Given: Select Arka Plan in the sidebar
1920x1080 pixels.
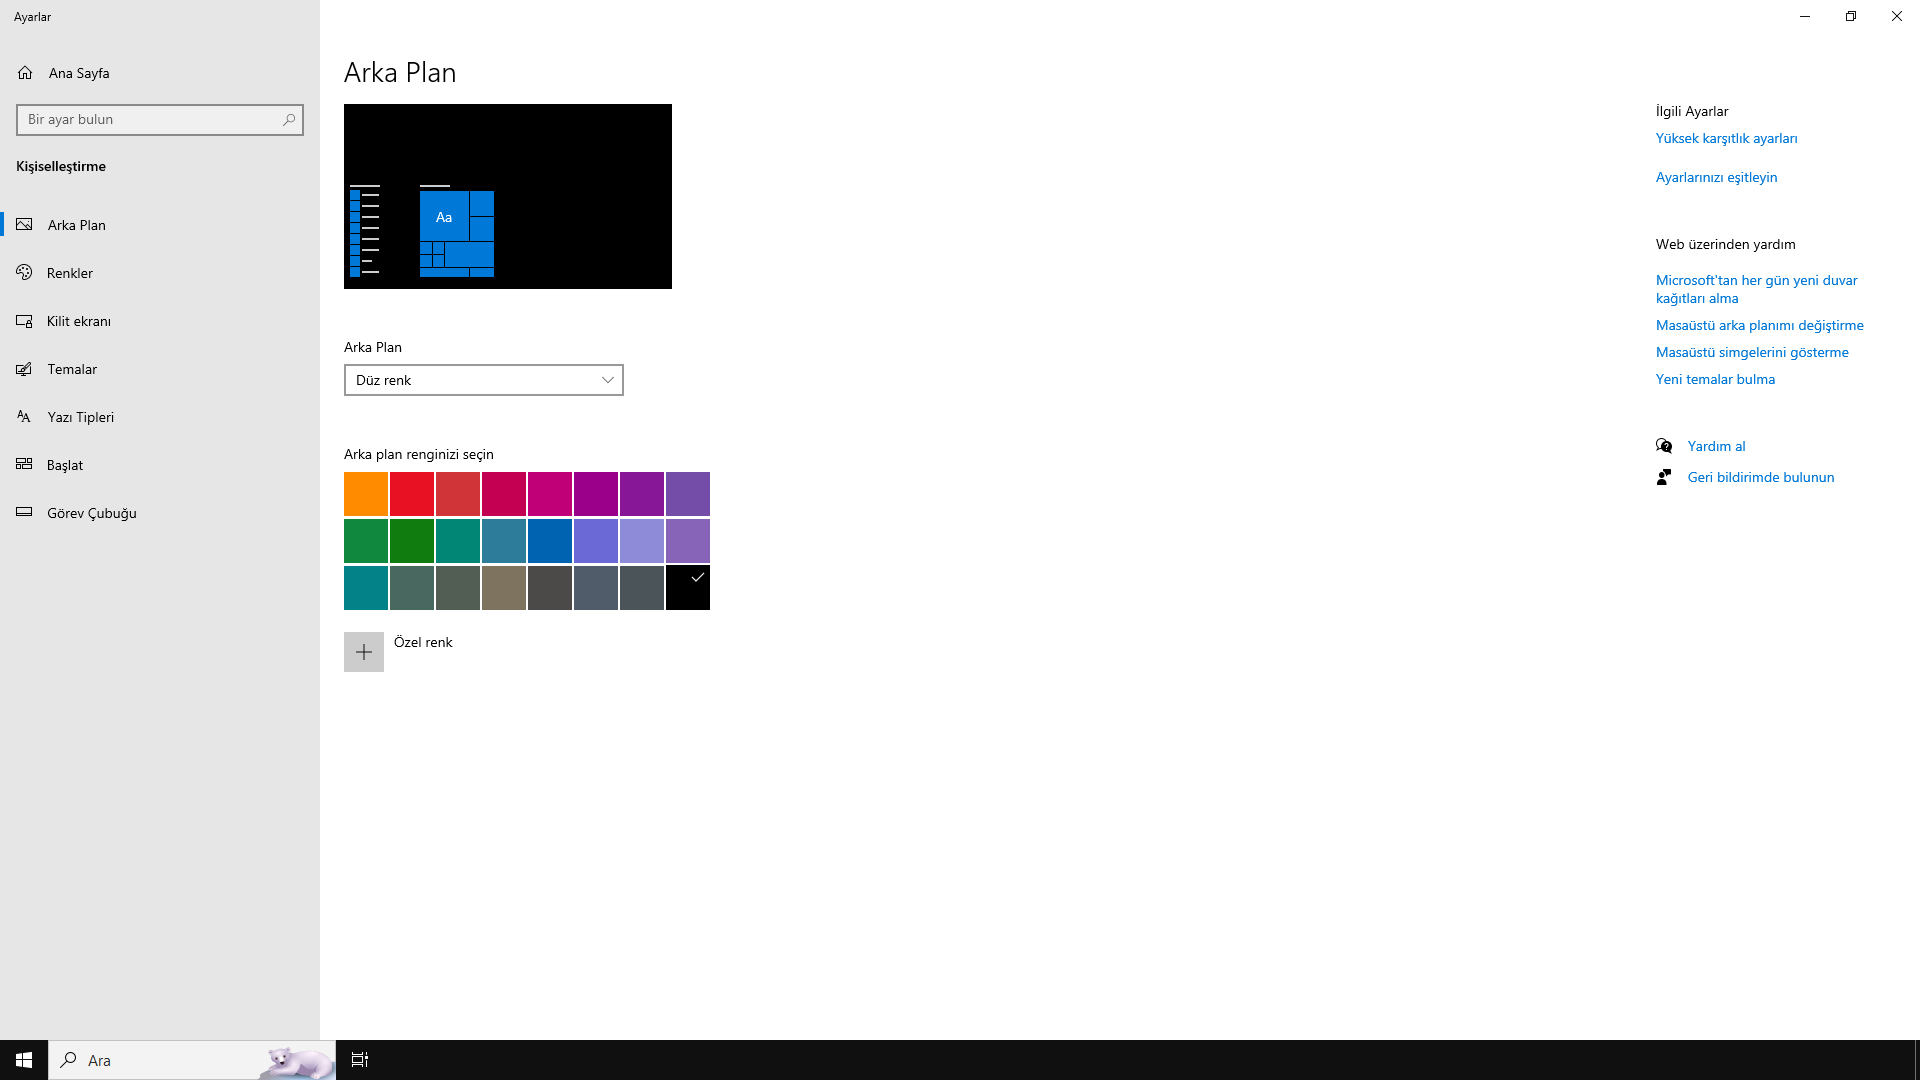Looking at the screenshot, I should coord(77,225).
